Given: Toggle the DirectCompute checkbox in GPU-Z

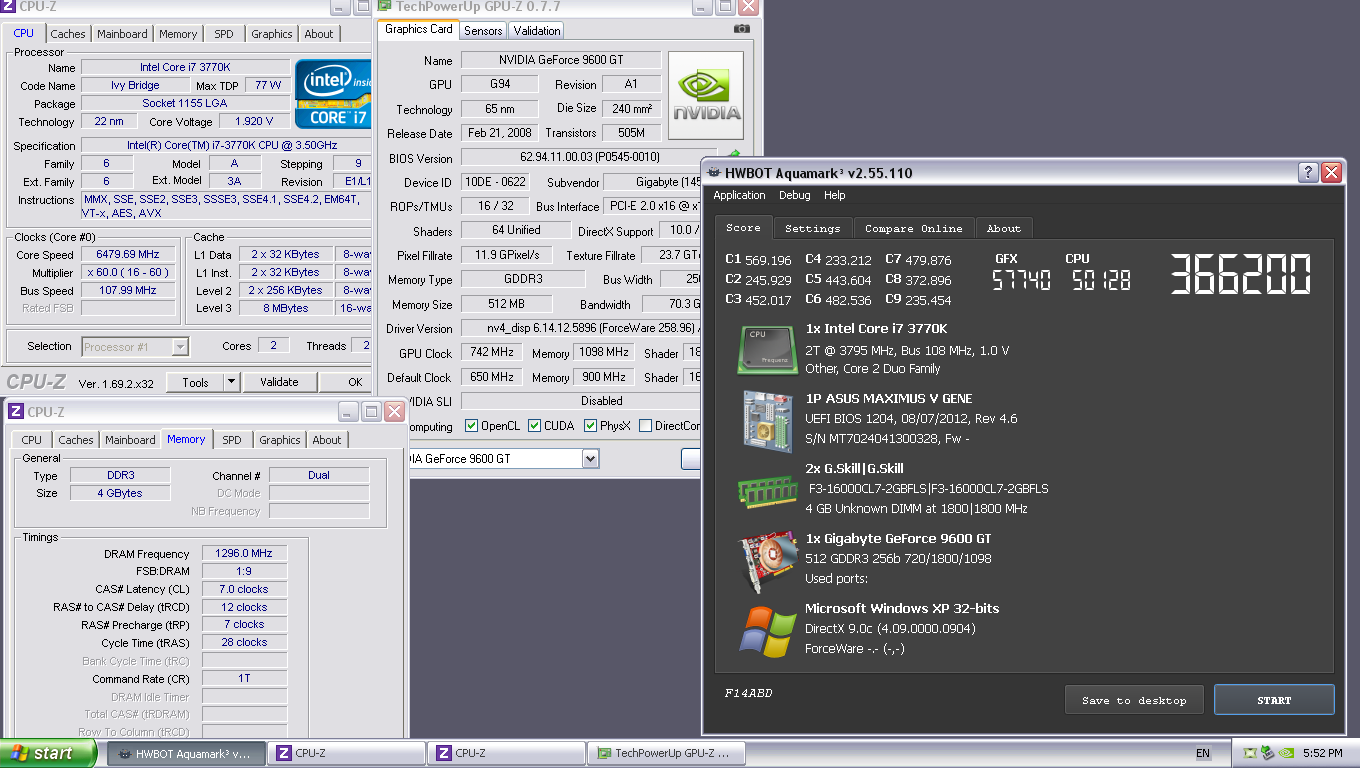Looking at the screenshot, I should click(x=645, y=426).
